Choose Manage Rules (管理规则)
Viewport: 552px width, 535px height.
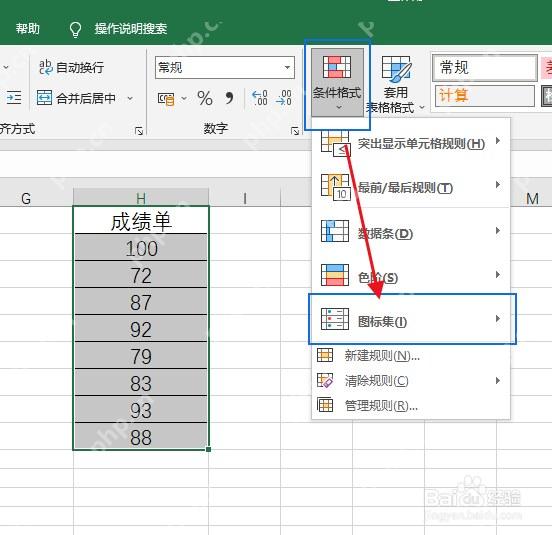tap(411, 405)
